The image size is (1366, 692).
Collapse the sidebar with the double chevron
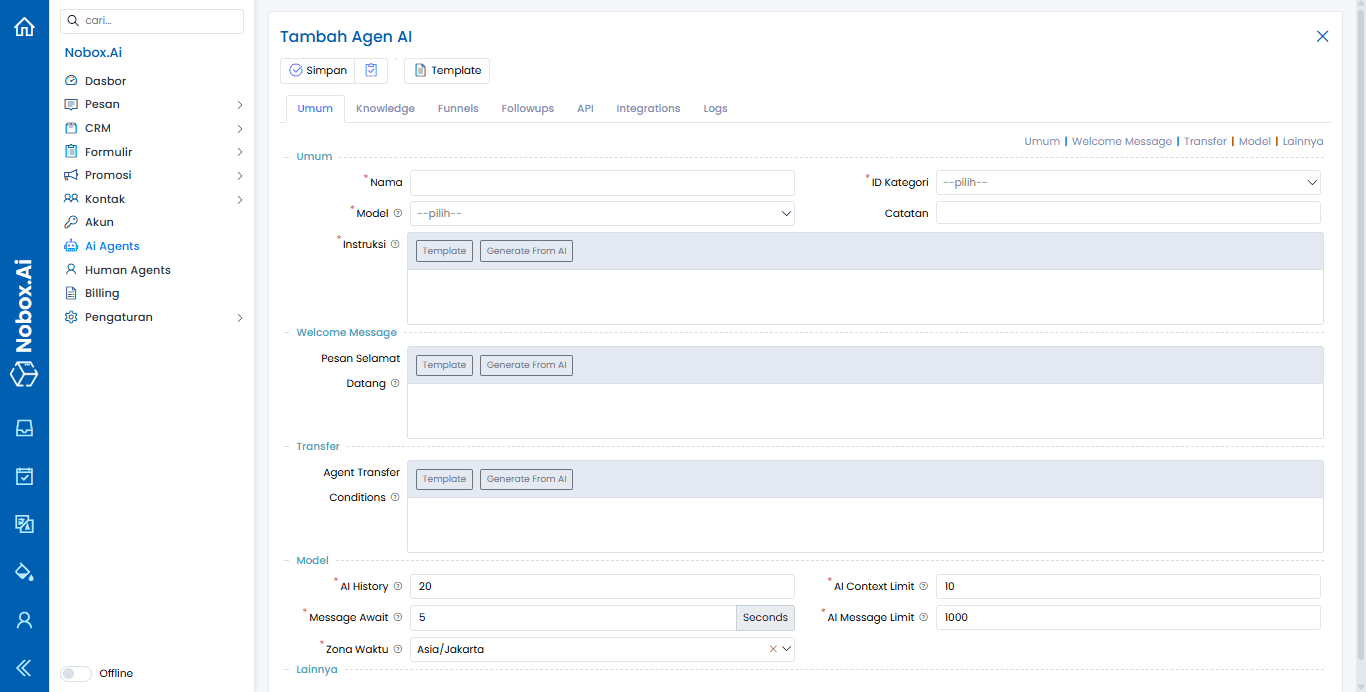click(x=24, y=668)
